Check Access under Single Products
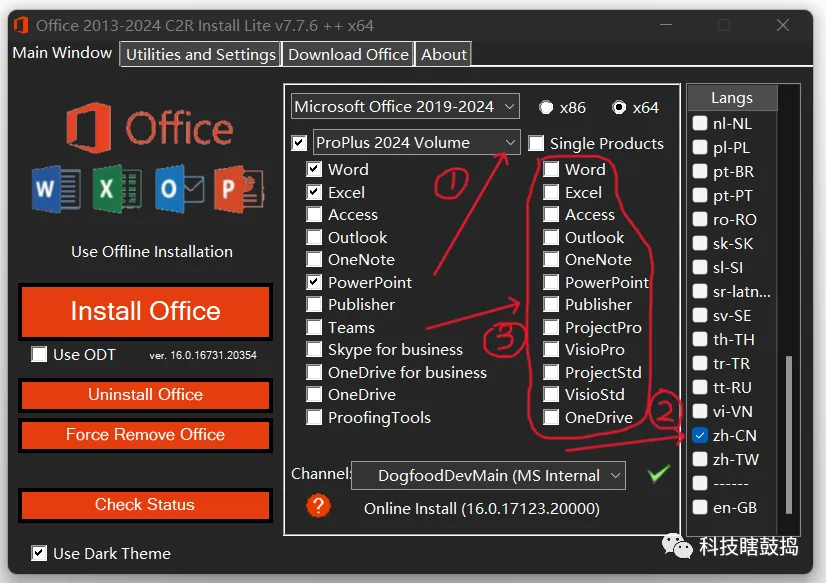The height and width of the screenshot is (583, 826). 551,214
